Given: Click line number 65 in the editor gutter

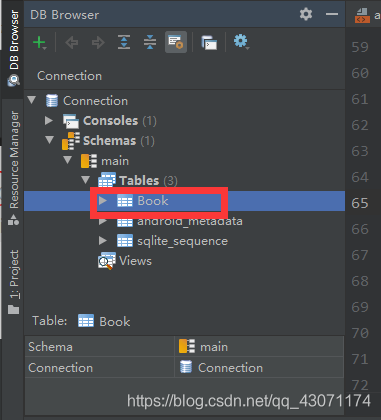Looking at the screenshot, I should coord(360,203).
